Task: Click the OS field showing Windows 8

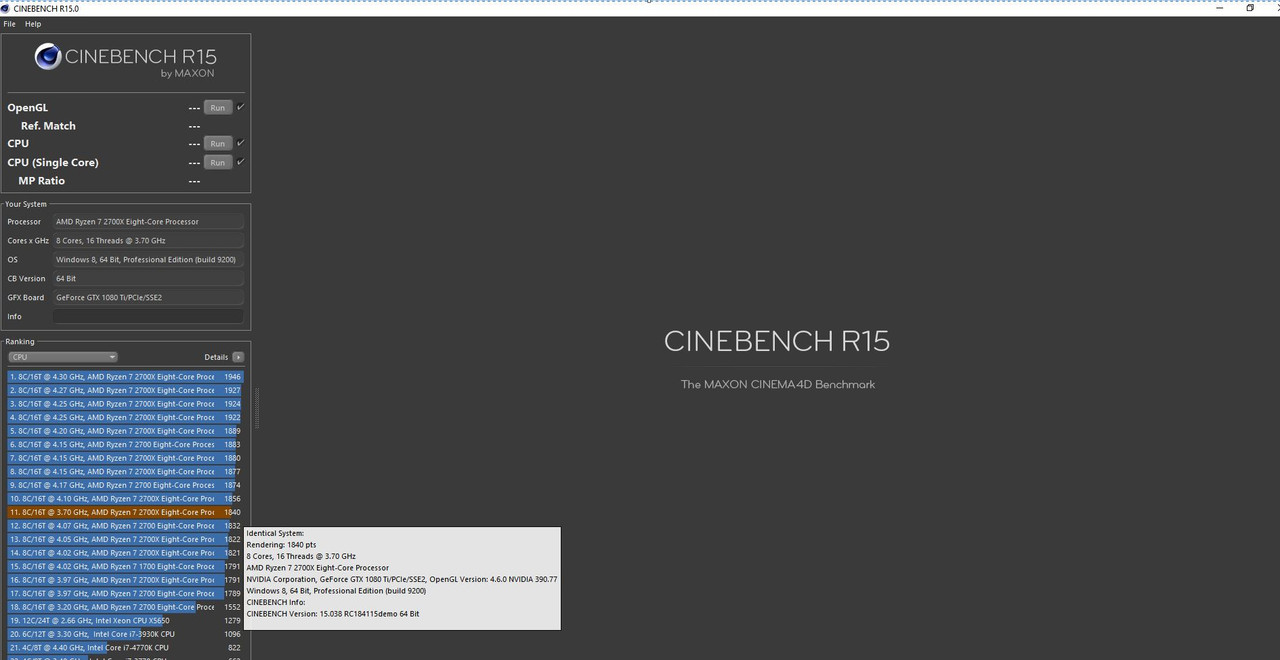Action: pos(148,260)
